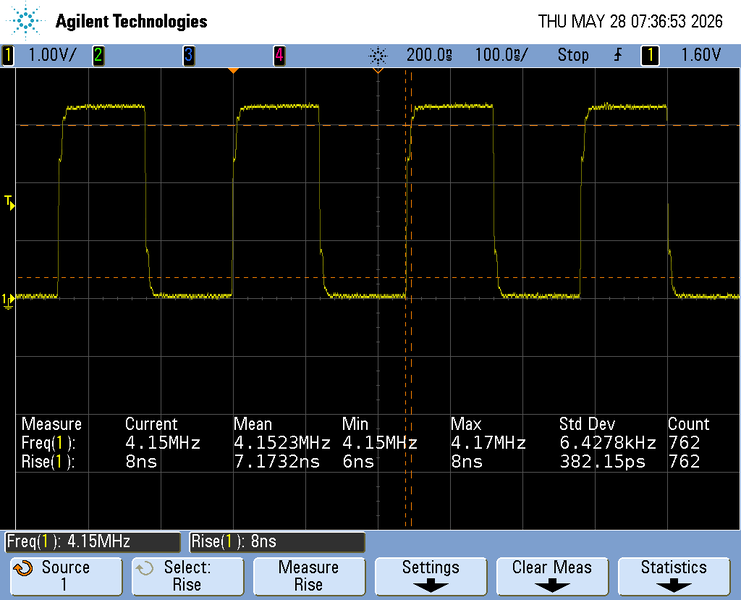Click the Max column header

(465, 424)
